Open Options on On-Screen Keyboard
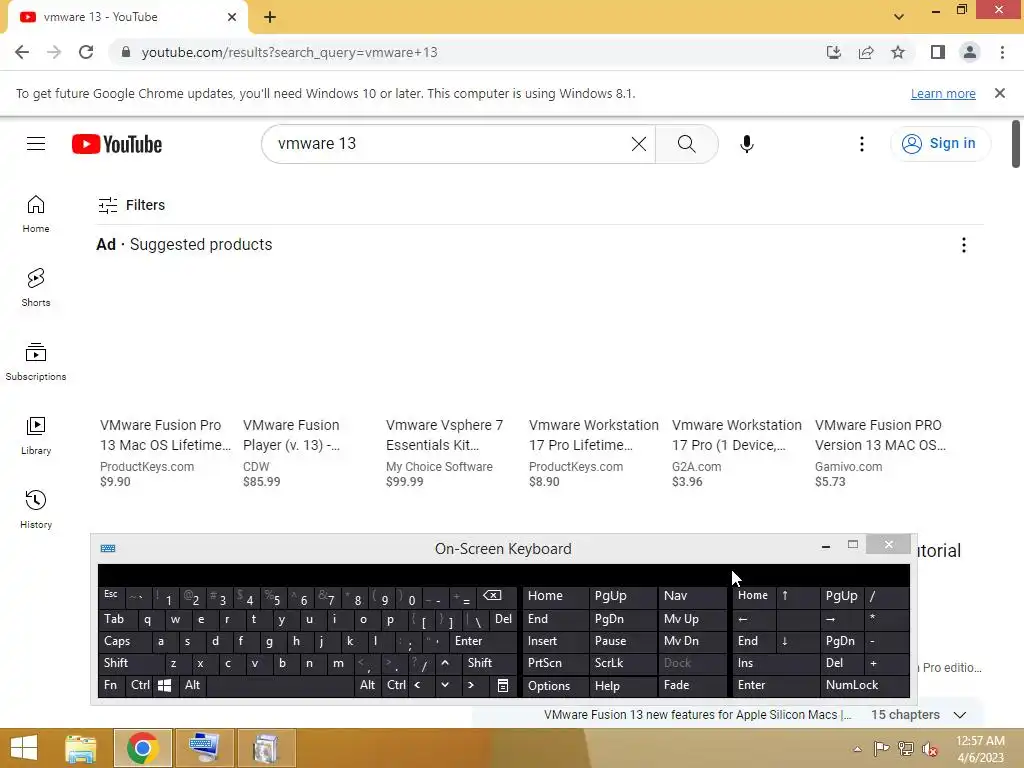Viewport: 1024px width, 768px height. [555, 685]
